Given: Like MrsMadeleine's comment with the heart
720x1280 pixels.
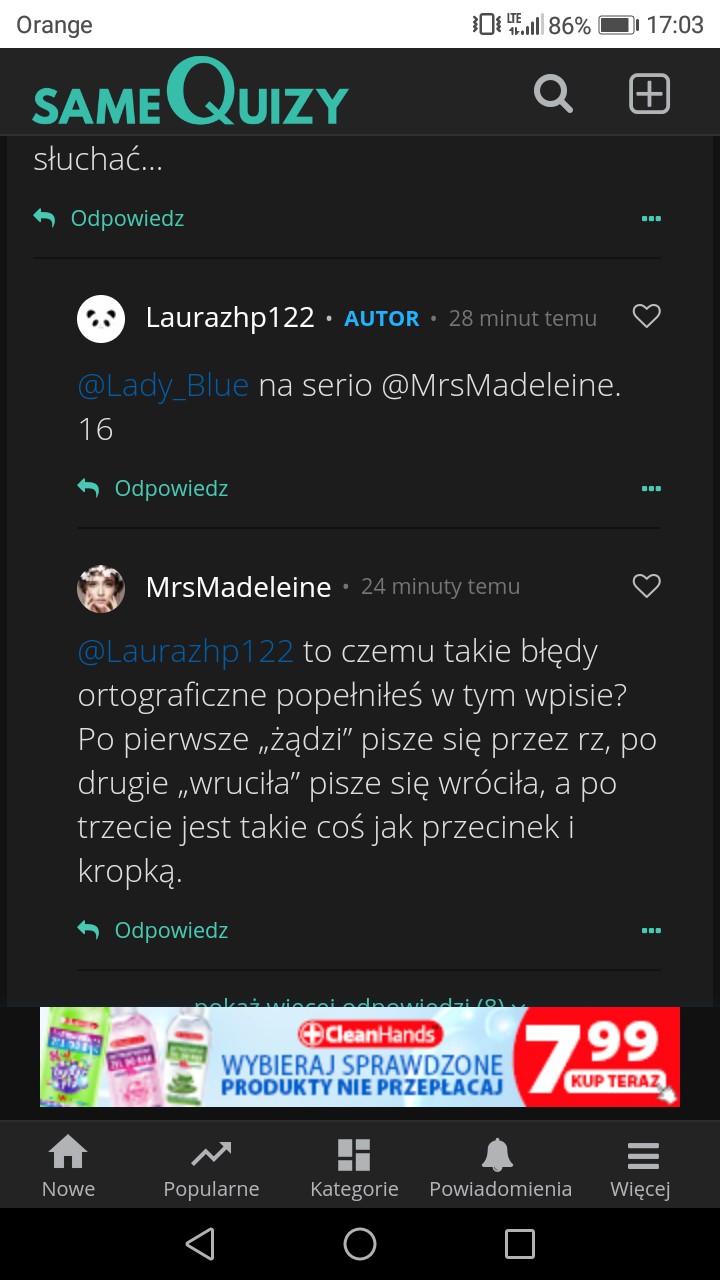Looking at the screenshot, I should tap(647, 586).
